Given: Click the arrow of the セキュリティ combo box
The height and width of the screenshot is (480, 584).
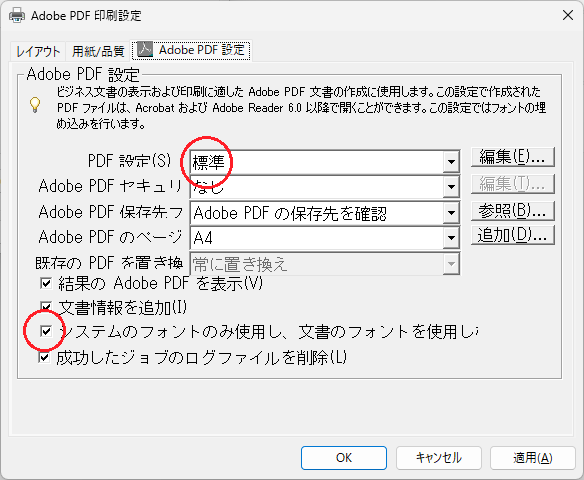Looking at the screenshot, I should coord(451,187).
